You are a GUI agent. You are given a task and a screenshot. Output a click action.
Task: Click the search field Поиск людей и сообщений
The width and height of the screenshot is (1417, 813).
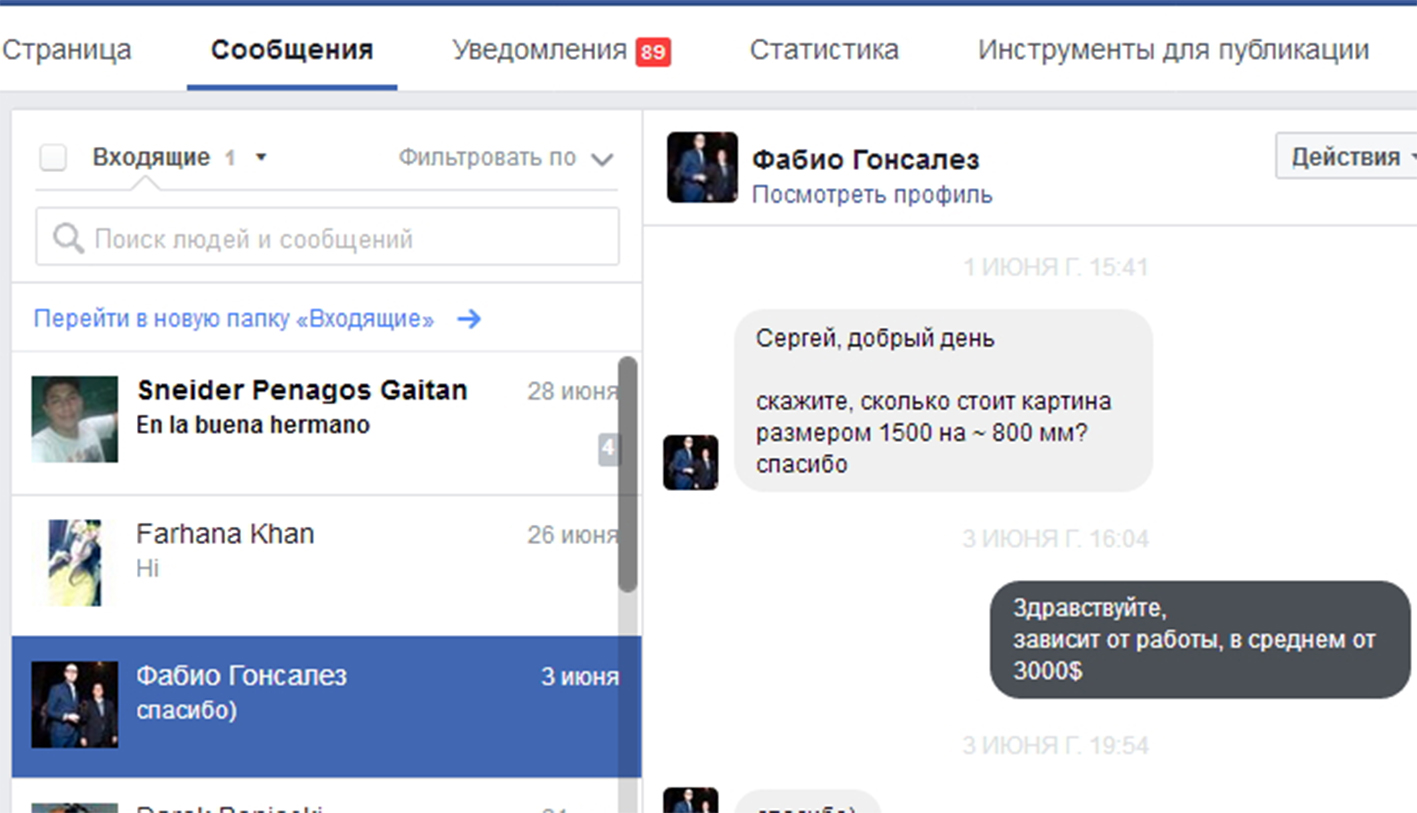point(327,237)
